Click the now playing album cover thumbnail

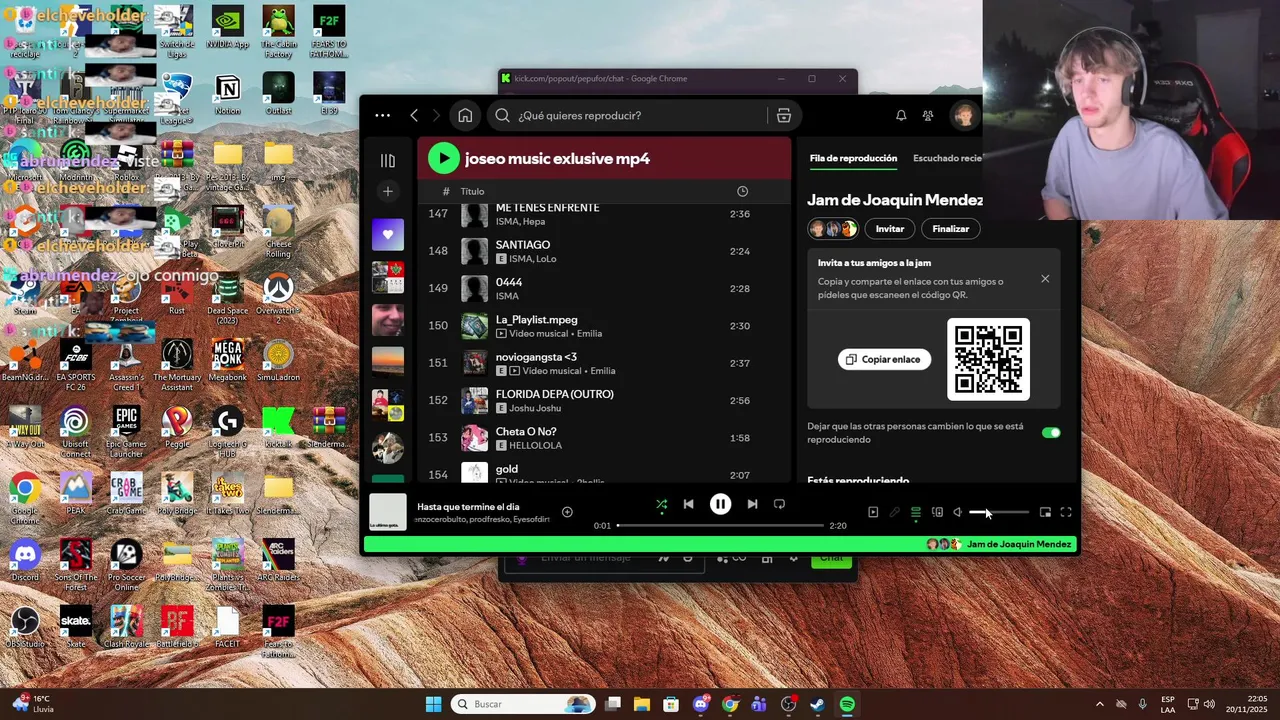pos(388,512)
